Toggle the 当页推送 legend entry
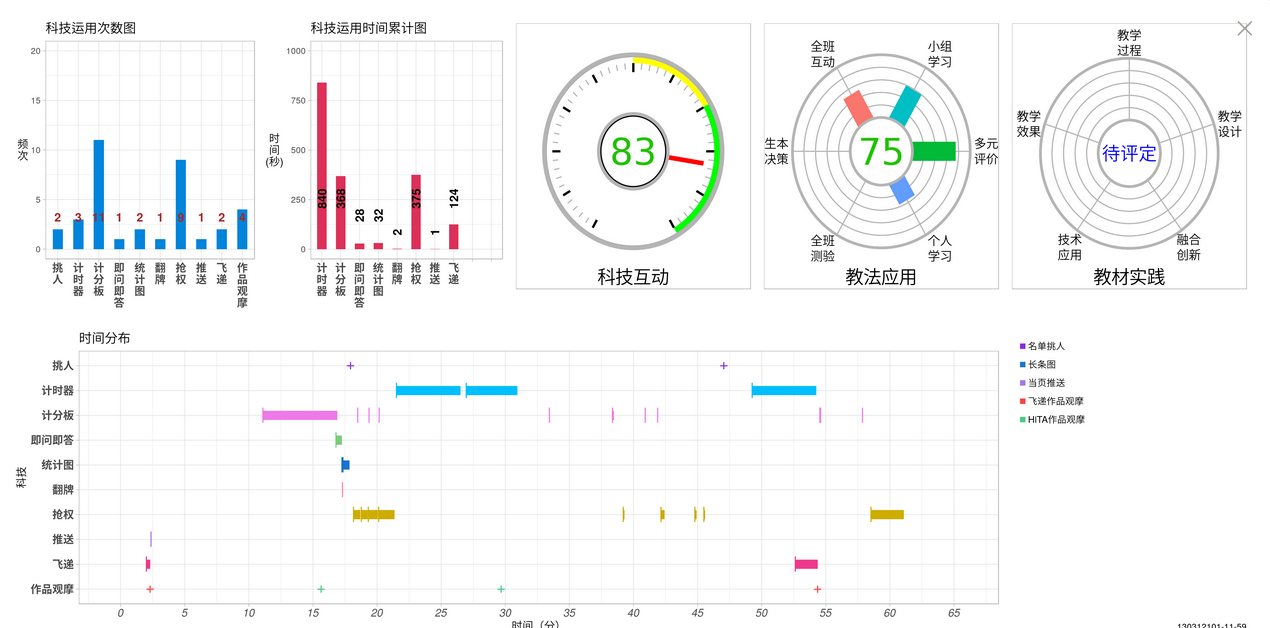The width and height of the screenshot is (1270, 628). [1046, 383]
